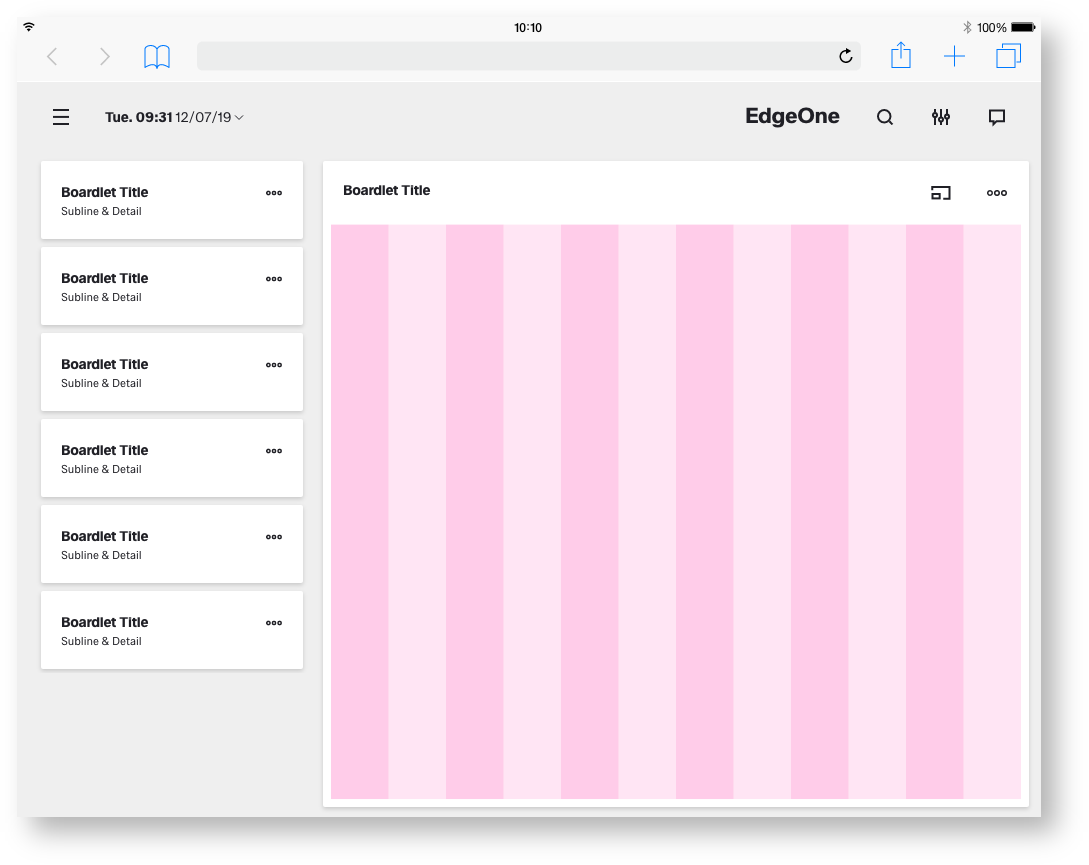The height and width of the screenshot is (865, 1089).
Task: Go back with Safari back arrow
Action: coord(53,57)
